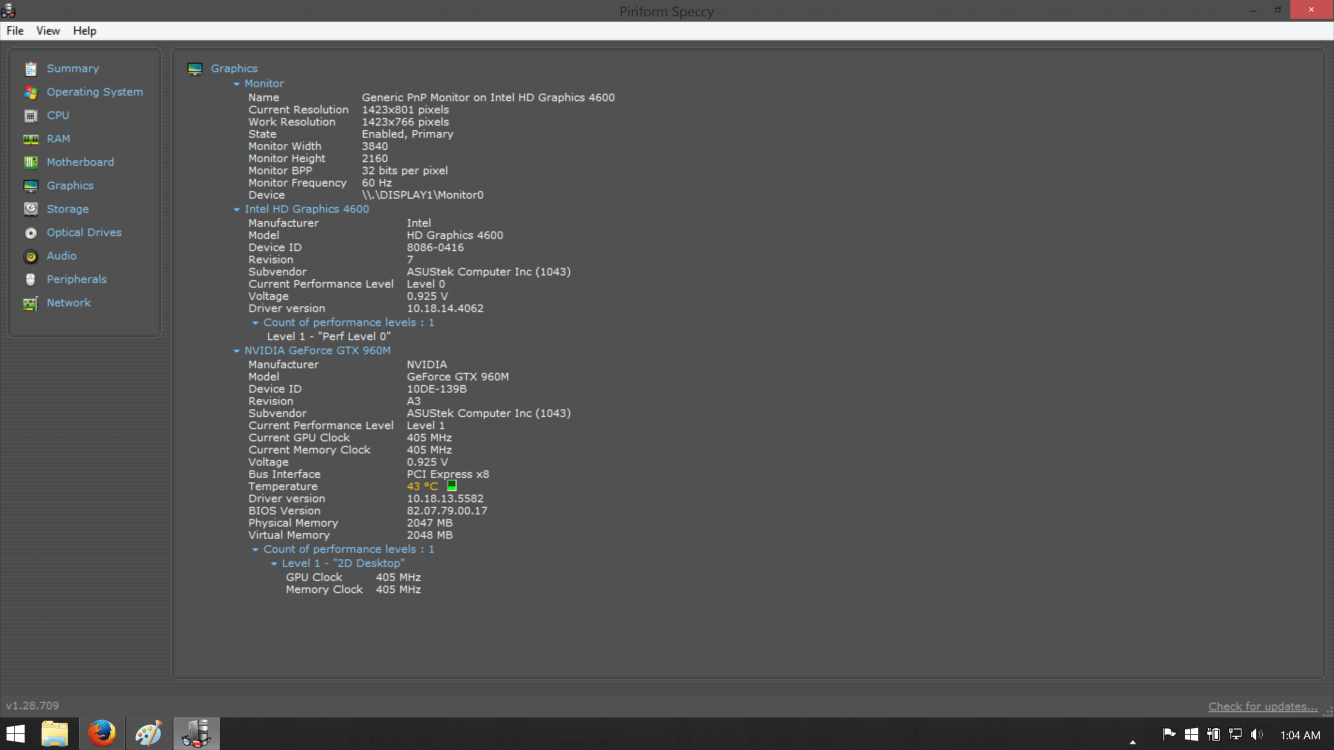The width and height of the screenshot is (1334, 750).
Task: Click the network tray icon
Action: 1235,735
